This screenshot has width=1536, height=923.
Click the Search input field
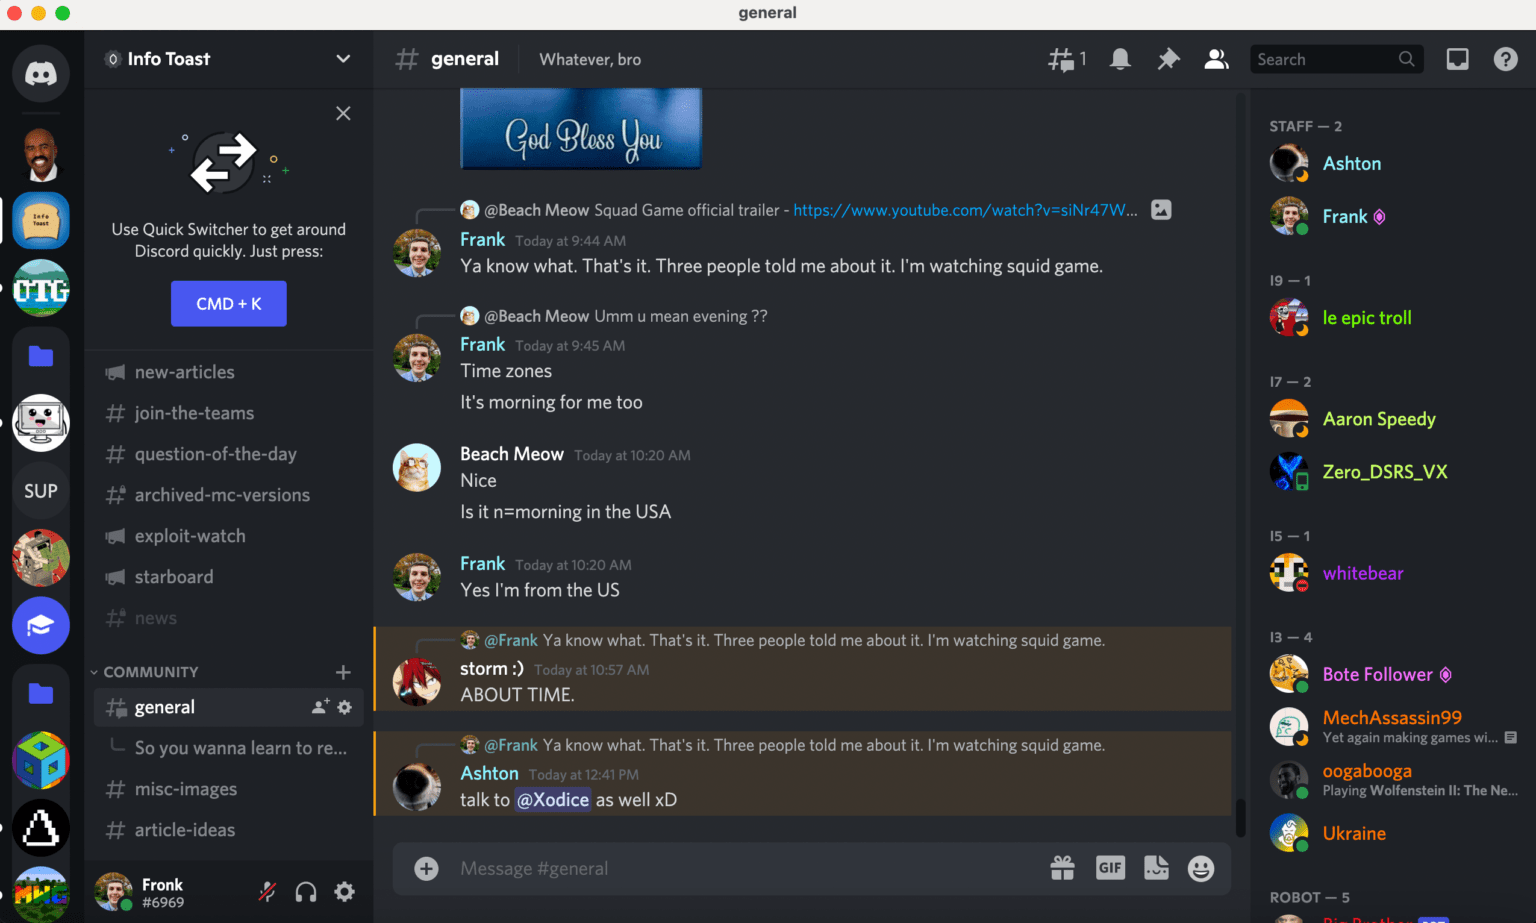(1330, 59)
